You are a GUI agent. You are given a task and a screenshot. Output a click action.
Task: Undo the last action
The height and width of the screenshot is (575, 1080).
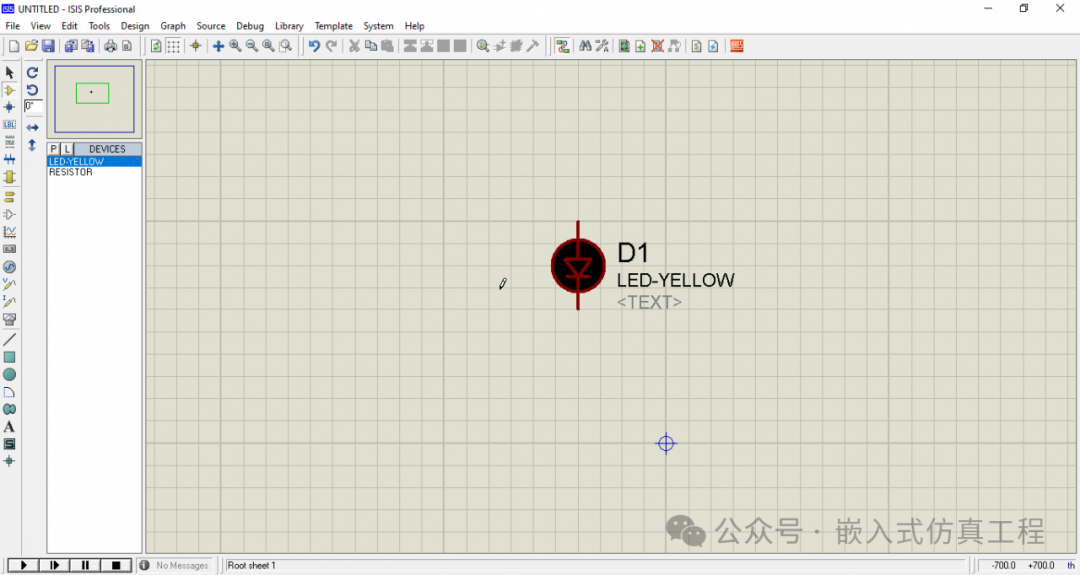click(314, 46)
